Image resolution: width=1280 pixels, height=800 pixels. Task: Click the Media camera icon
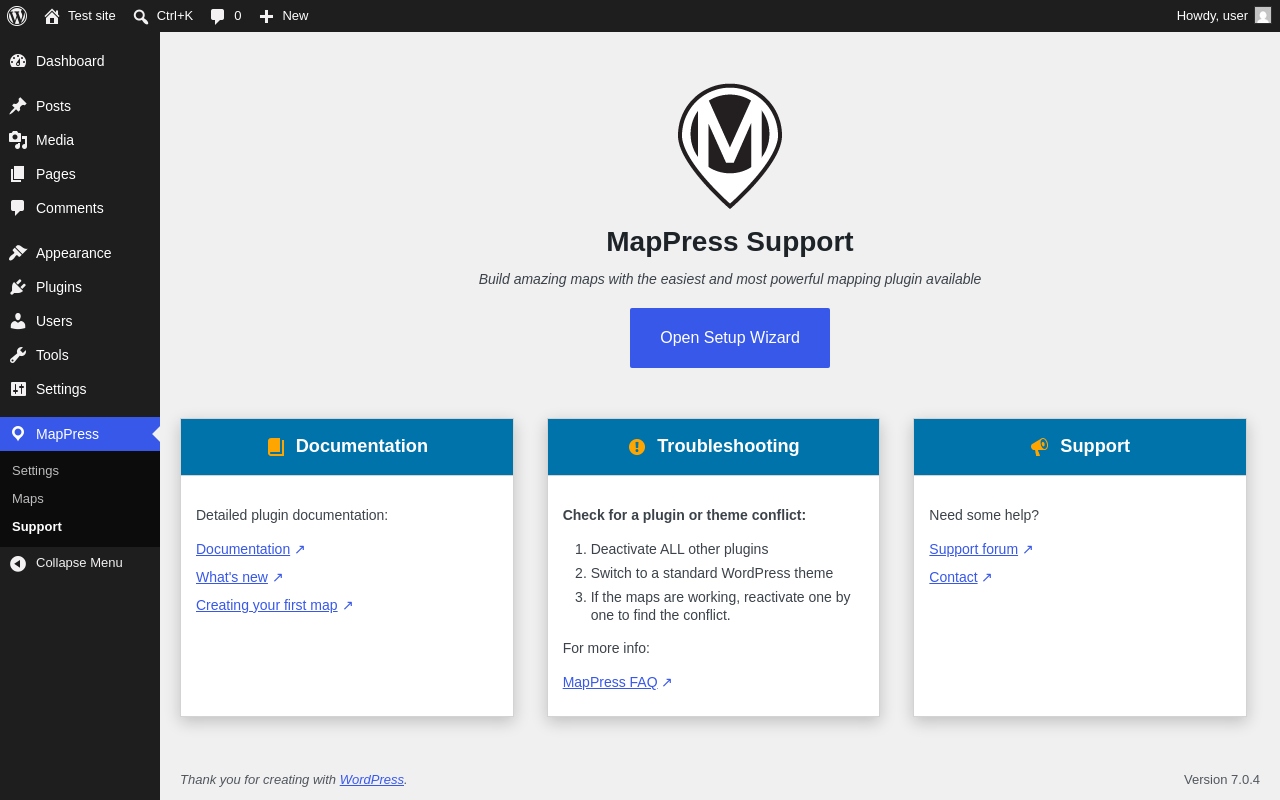click(18, 140)
